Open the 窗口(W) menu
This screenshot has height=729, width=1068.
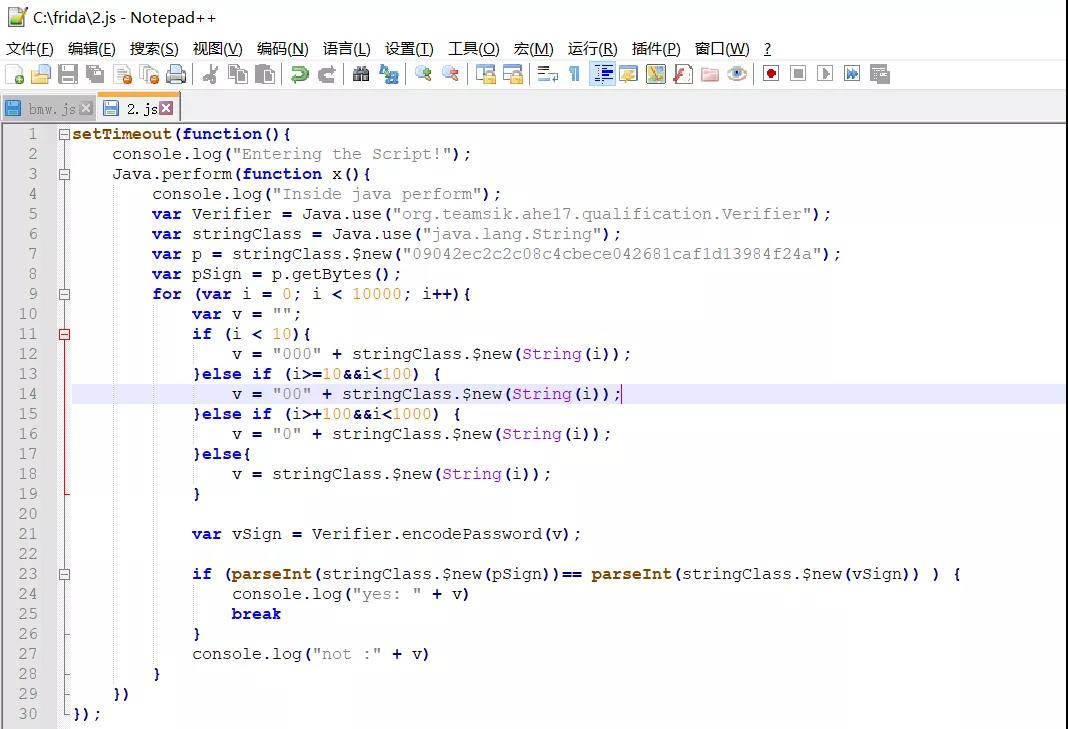[x=722, y=49]
